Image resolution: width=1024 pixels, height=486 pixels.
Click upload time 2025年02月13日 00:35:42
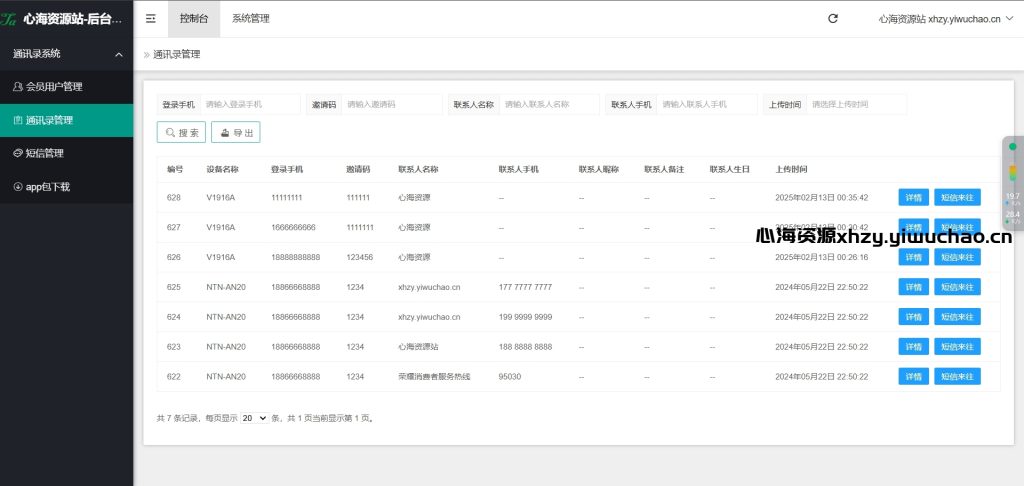click(822, 197)
